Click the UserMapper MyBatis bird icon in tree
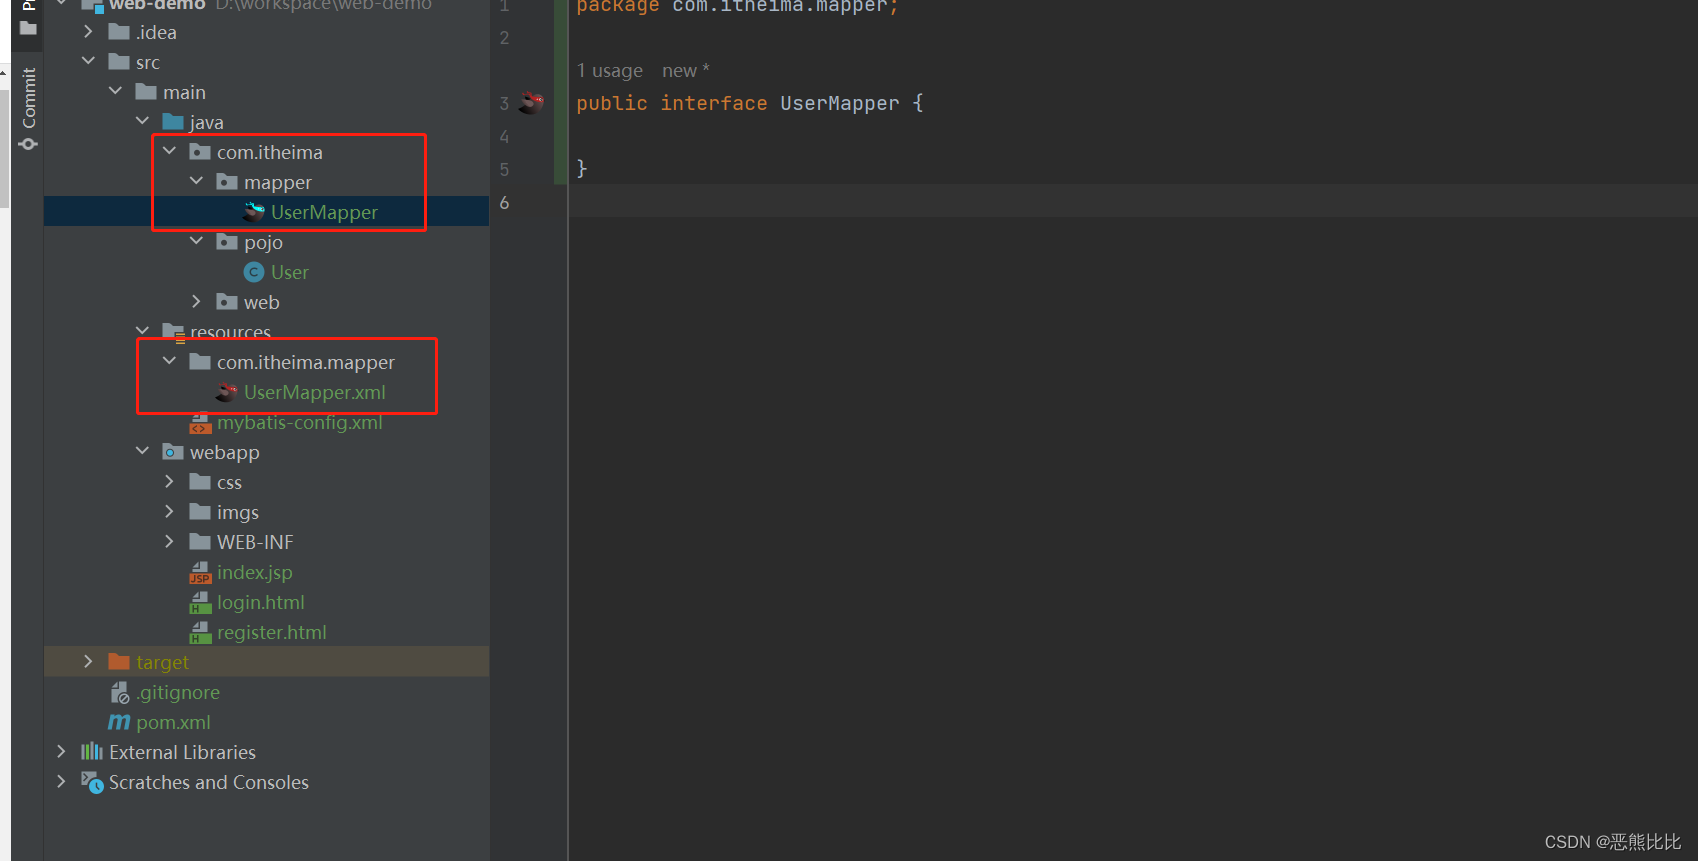The width and height of the screenshot is (1698, 861). (x=254, y=212)
